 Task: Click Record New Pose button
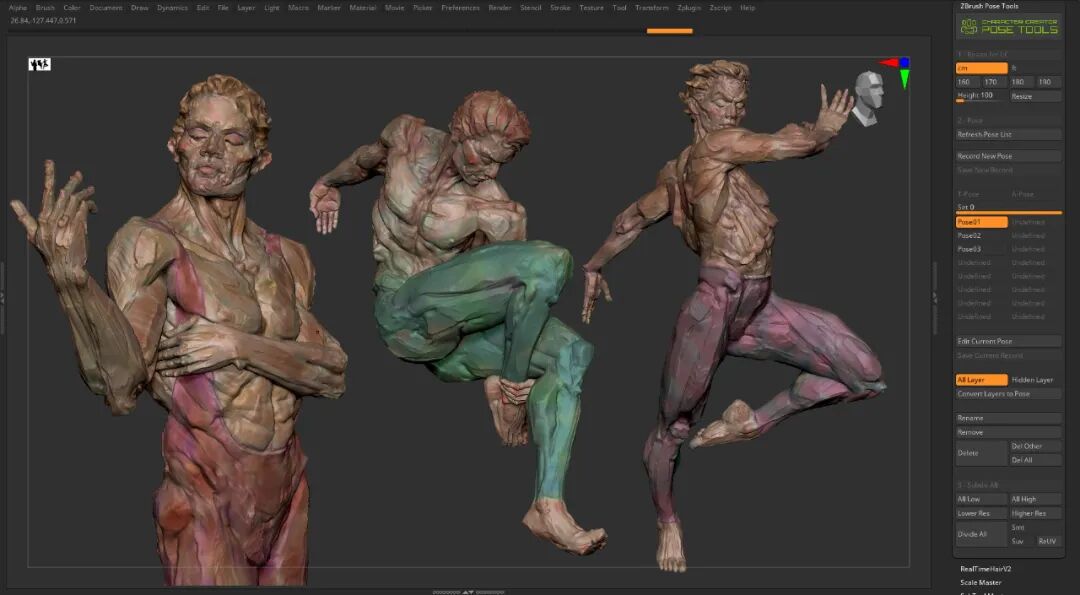[1008, 156]
